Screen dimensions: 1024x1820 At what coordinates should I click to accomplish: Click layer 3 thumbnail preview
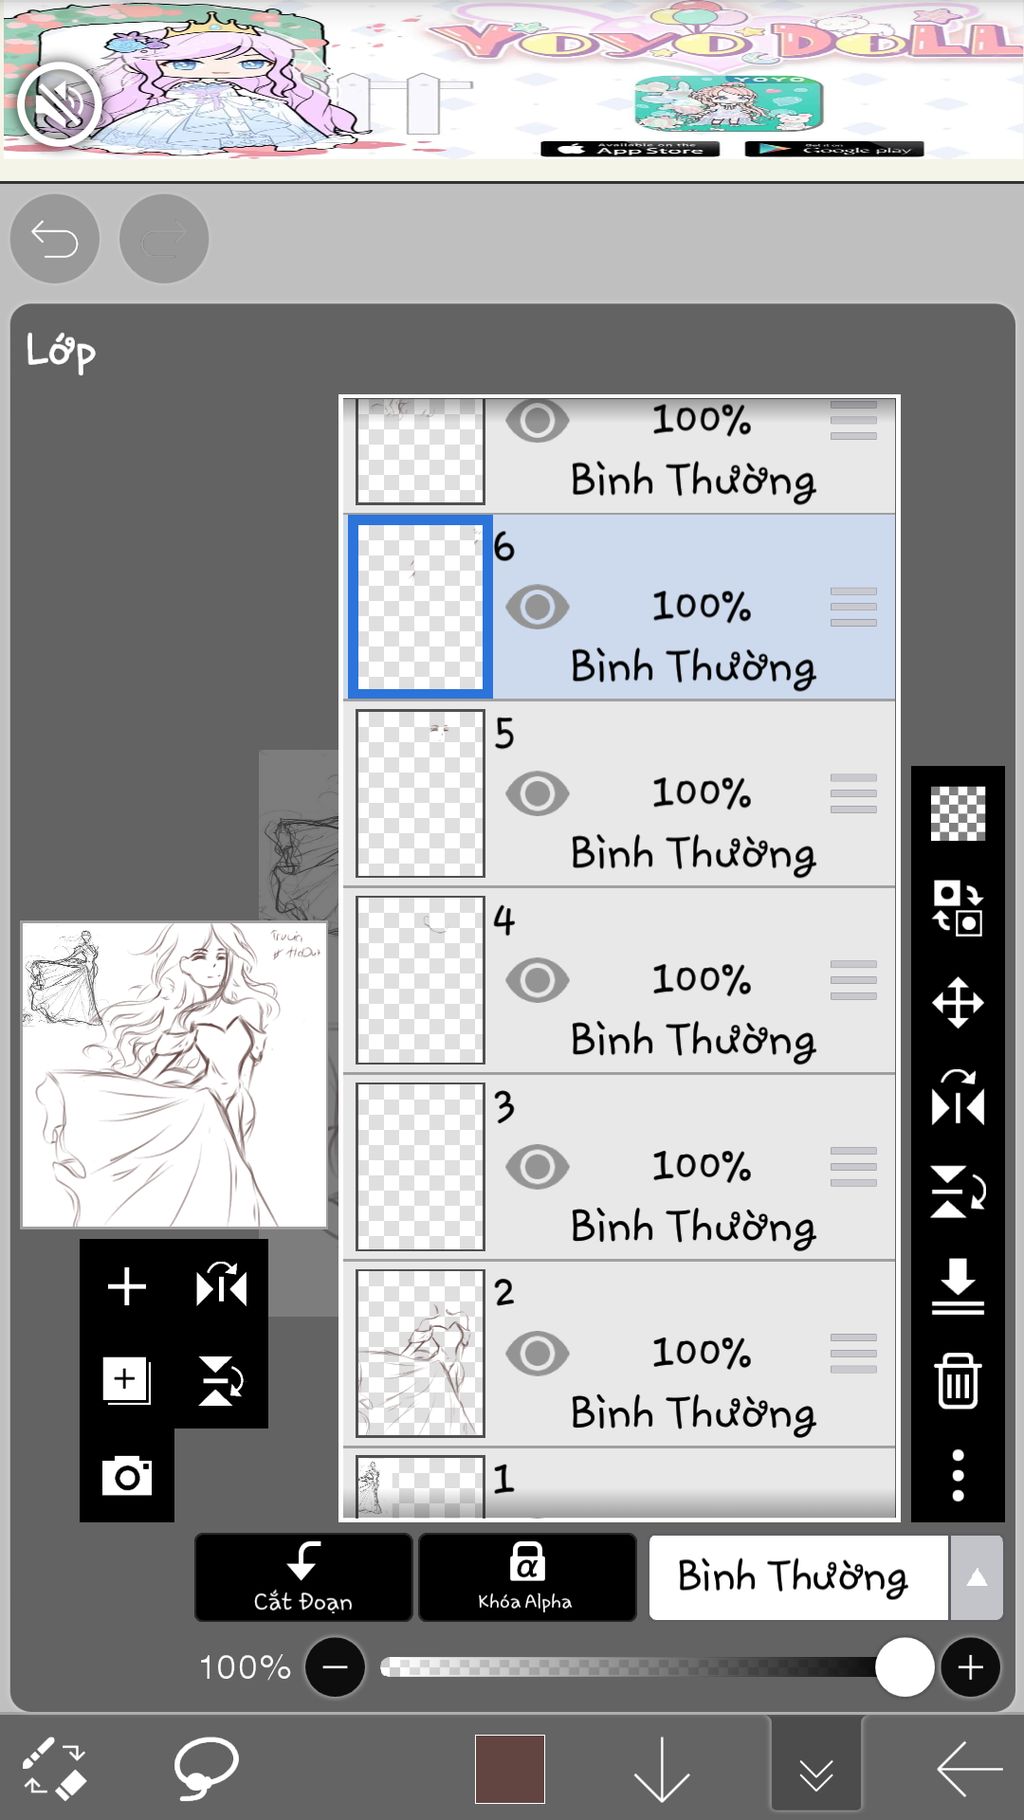pyautogui.click(x=420, y=1167)
